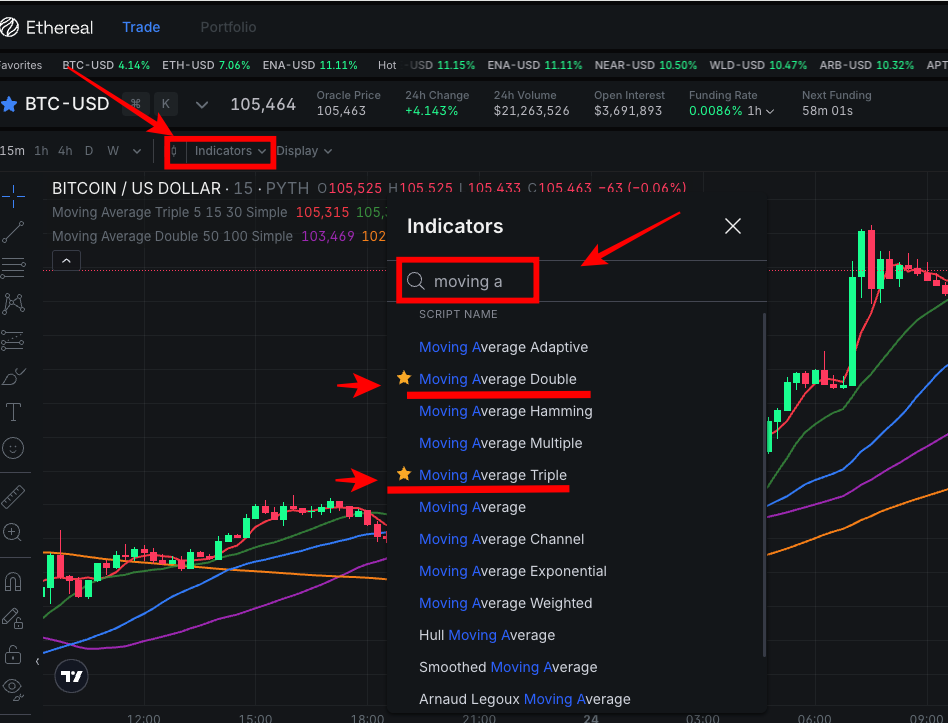Expand the more timeframes chevron
This screenshot has width=948, height=723.
point(137,151)
